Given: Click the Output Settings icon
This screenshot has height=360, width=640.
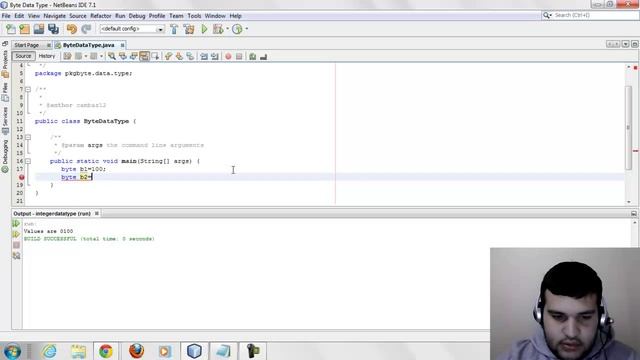Looking at the screenshot, I should [x=16, y=256].
